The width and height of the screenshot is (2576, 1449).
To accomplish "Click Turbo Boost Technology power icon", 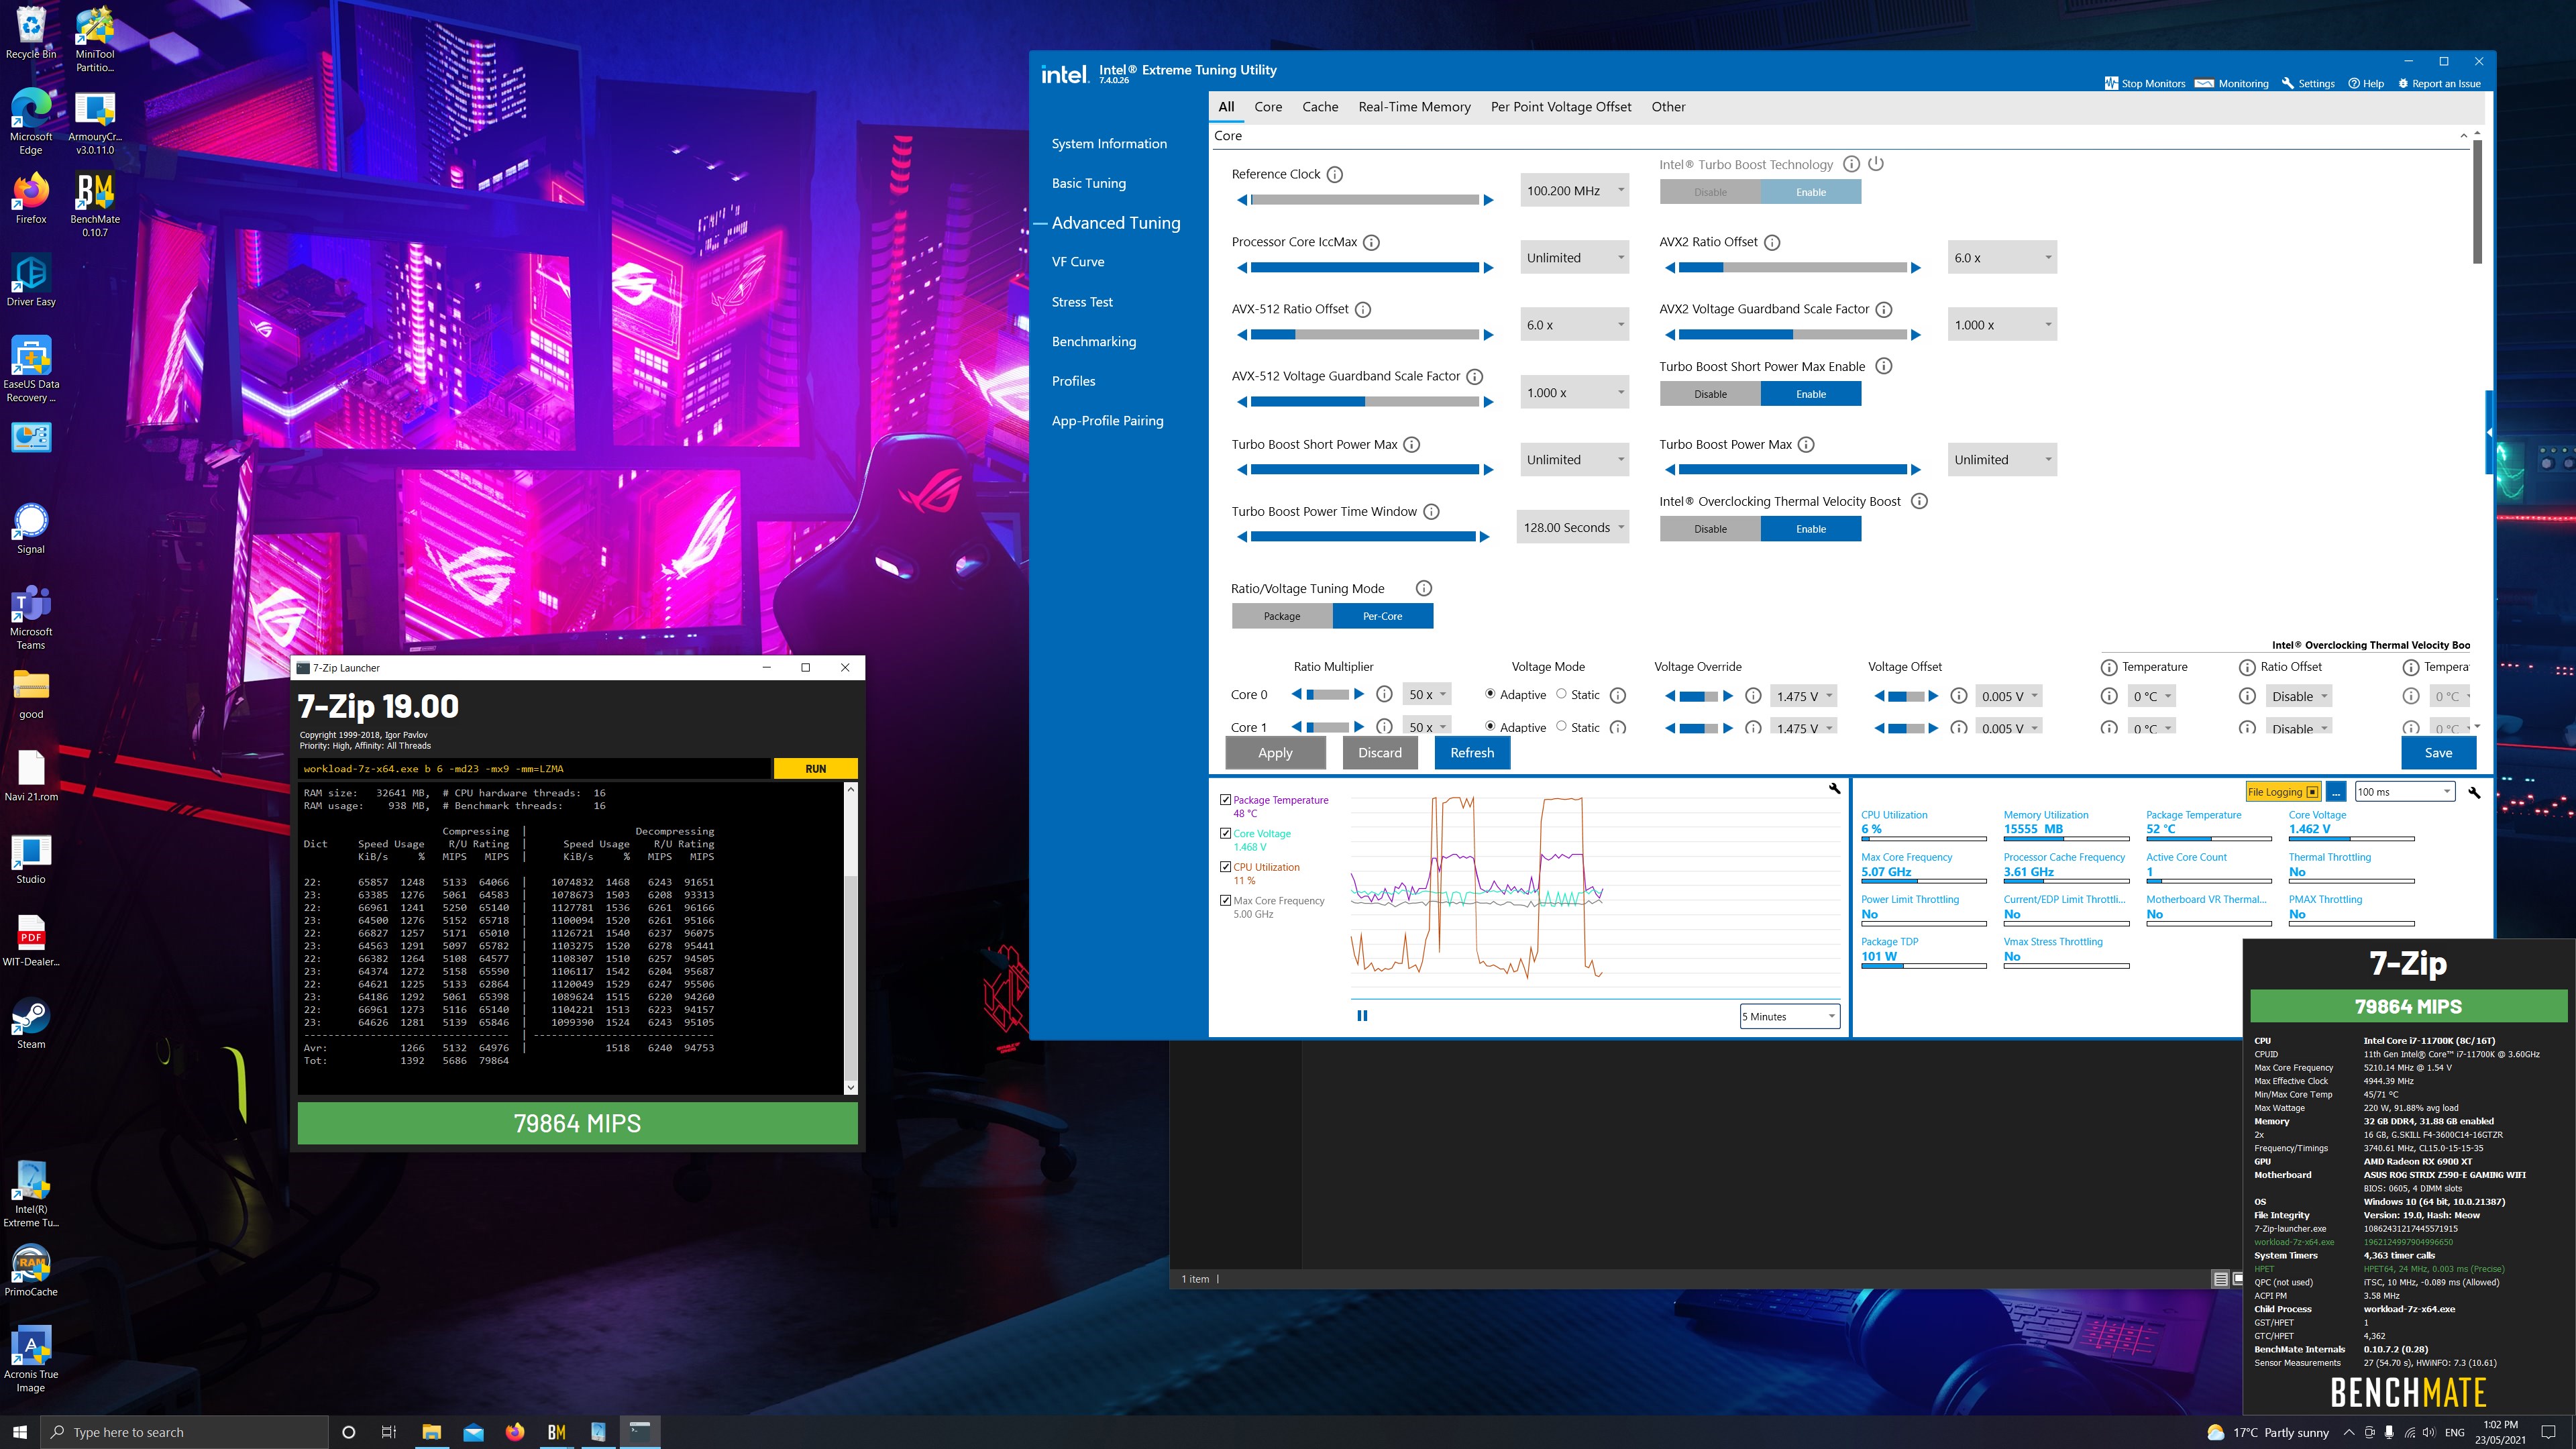I will (1876, 163).
